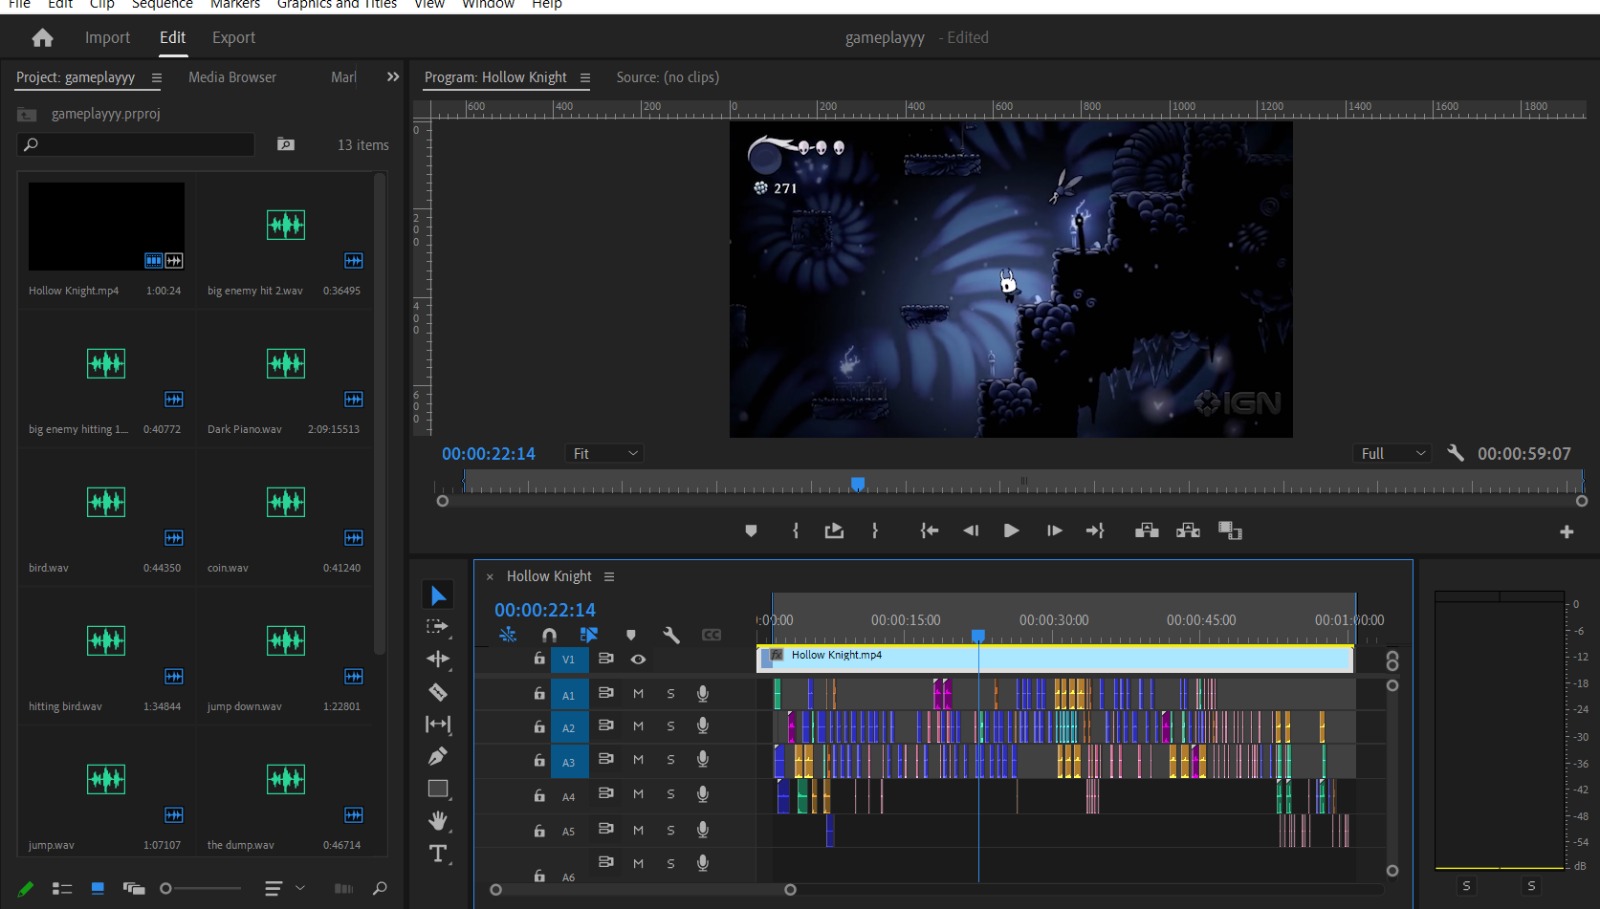Select the Razor tool
This screenshot has width=1600, height=909.
[x=437, y=692]
